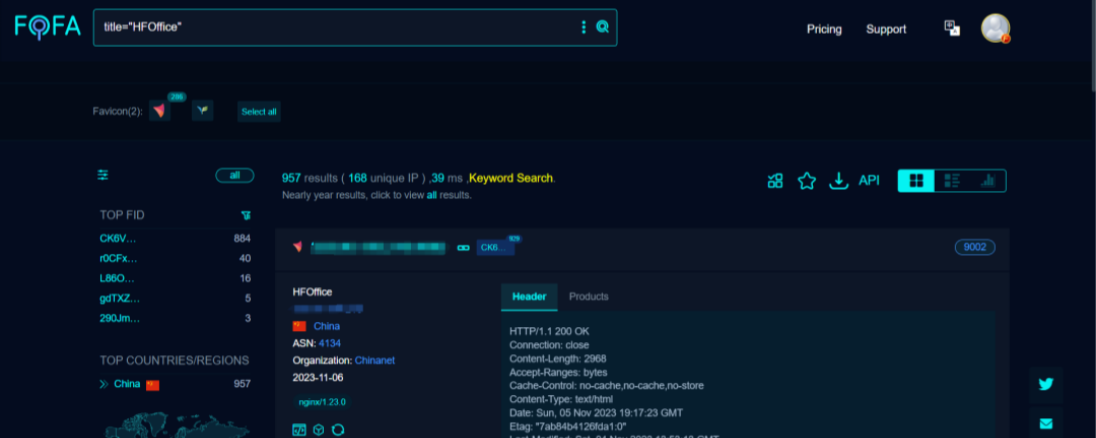Share via the Twitter bird button
Image resolution: width=1096 pixels, height=438 pixels.
[1046, 384]
